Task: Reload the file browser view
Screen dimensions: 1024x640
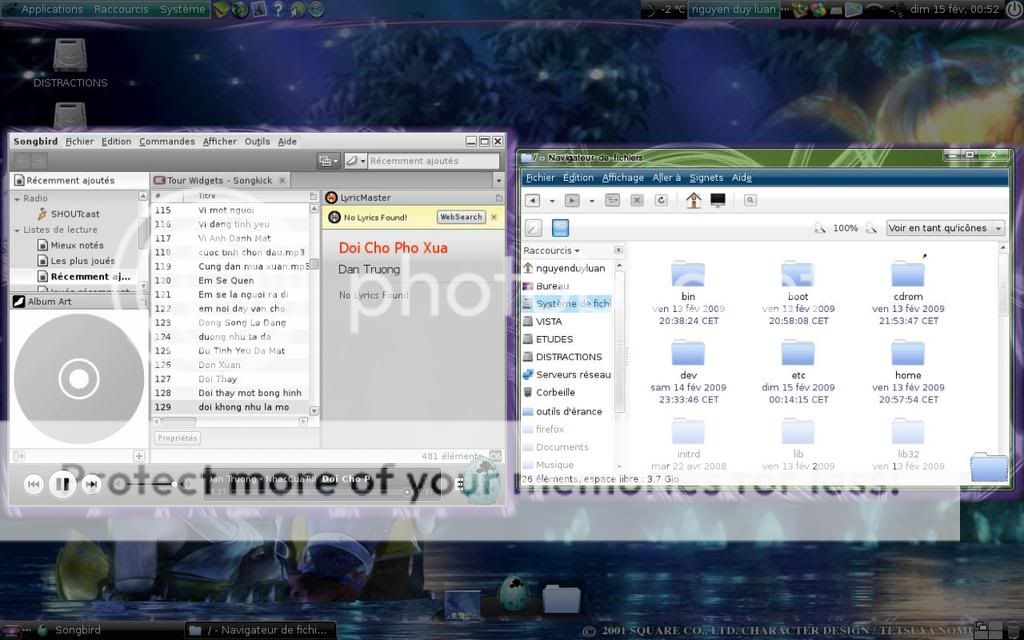Action: pos(661,200)
